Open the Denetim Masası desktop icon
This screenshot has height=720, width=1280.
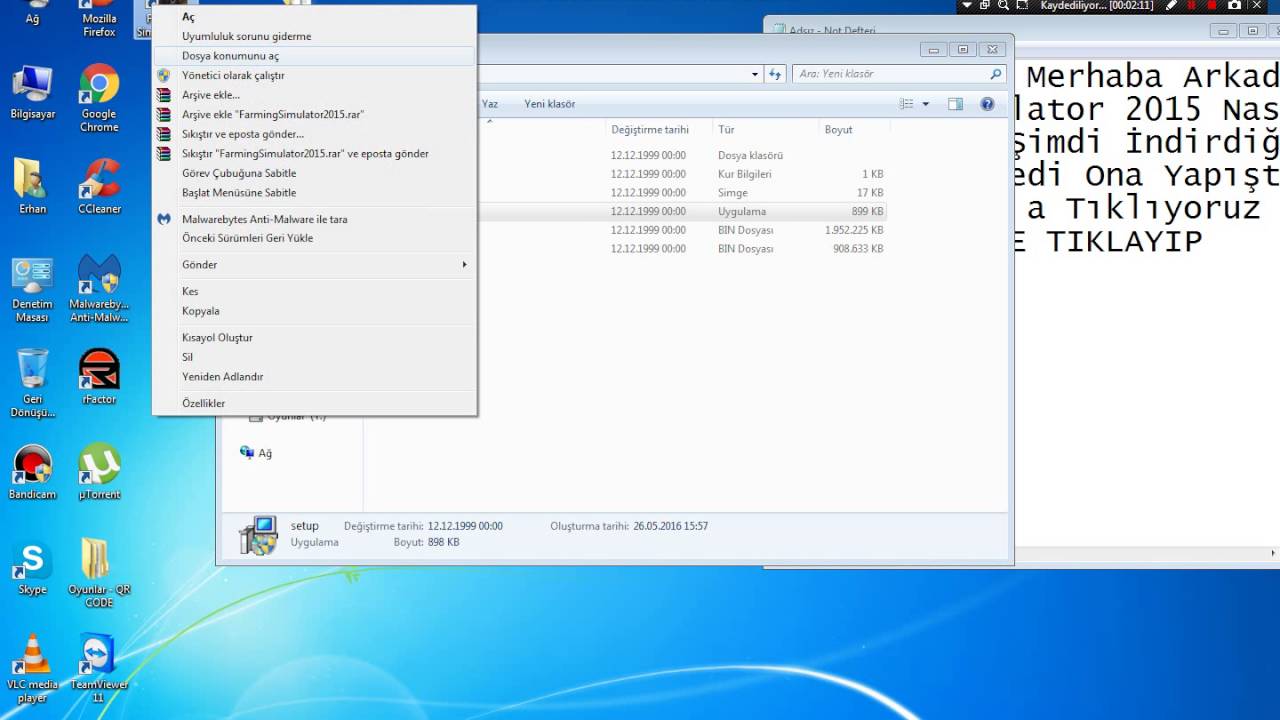point(32,289)
